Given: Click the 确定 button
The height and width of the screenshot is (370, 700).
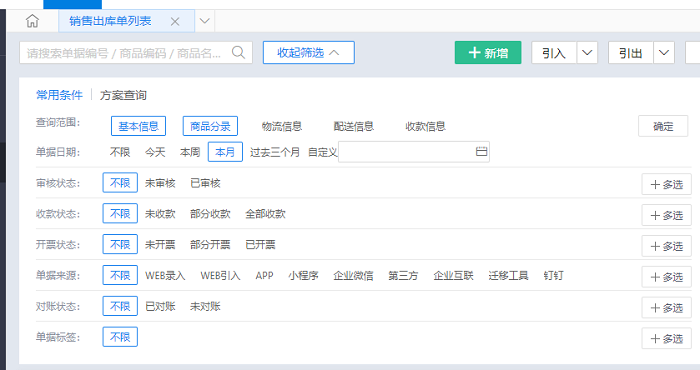Looking at the screenshot, I should click(x=663, y=126).
